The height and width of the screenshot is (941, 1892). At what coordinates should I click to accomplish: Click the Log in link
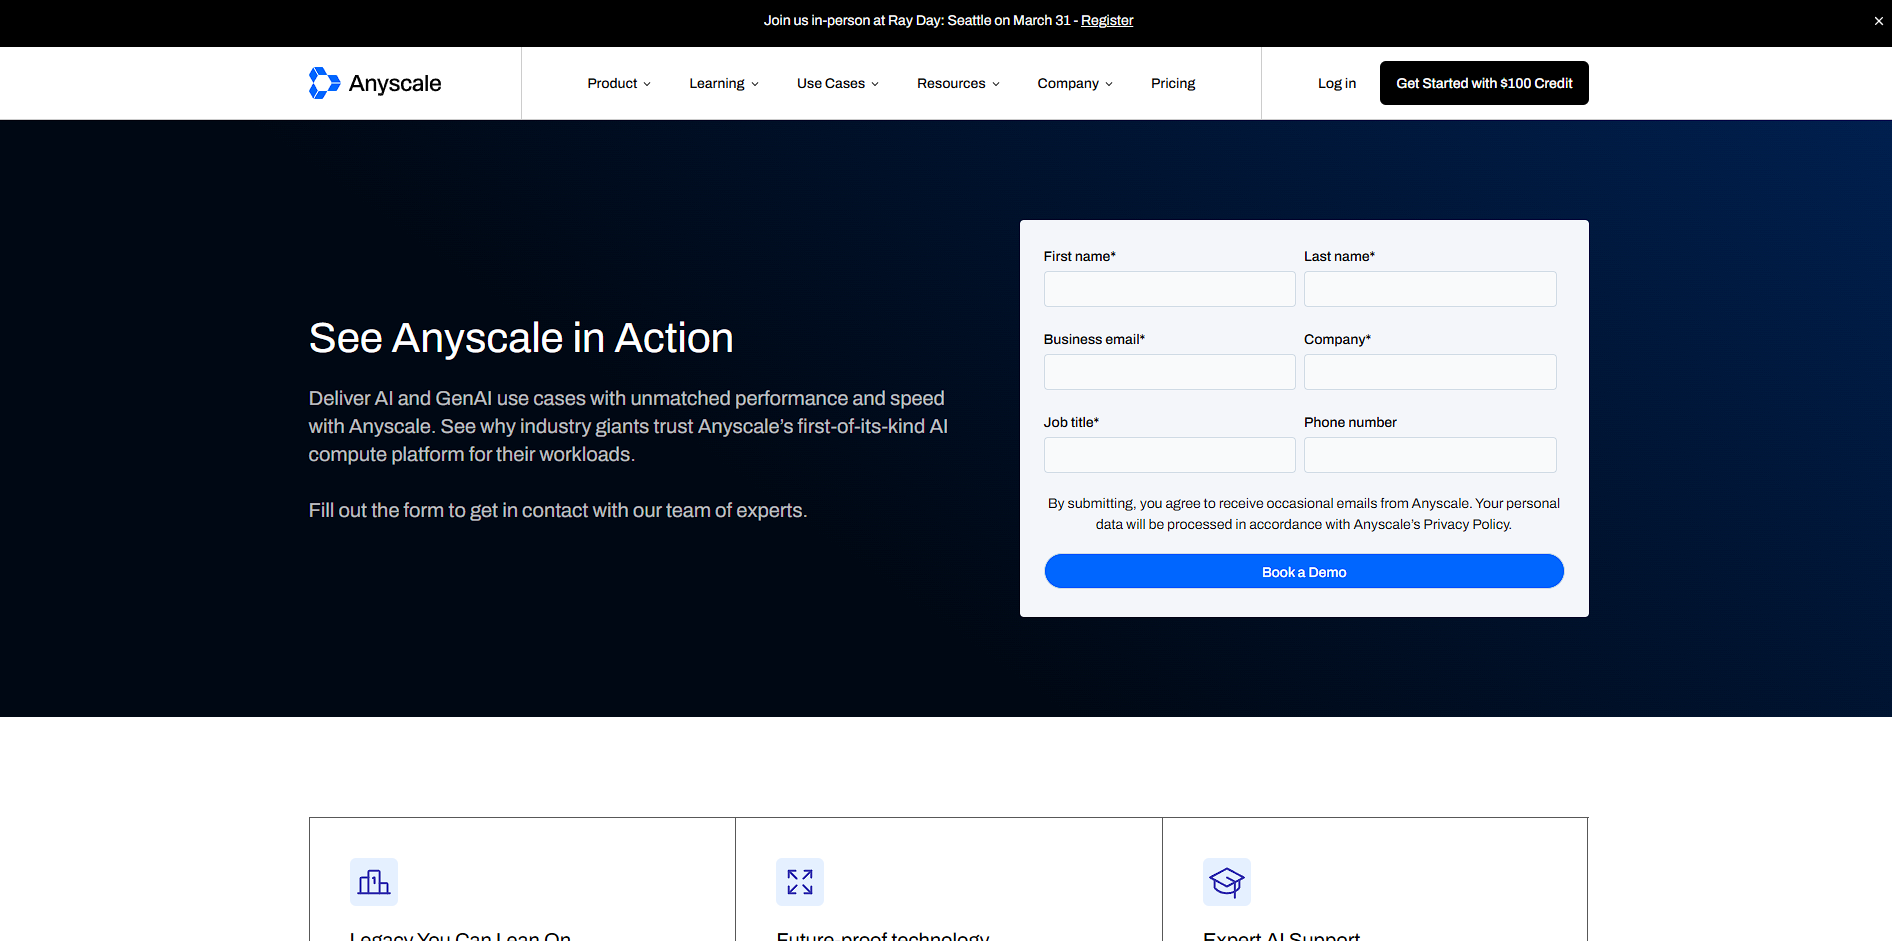tap(1337, 83)
